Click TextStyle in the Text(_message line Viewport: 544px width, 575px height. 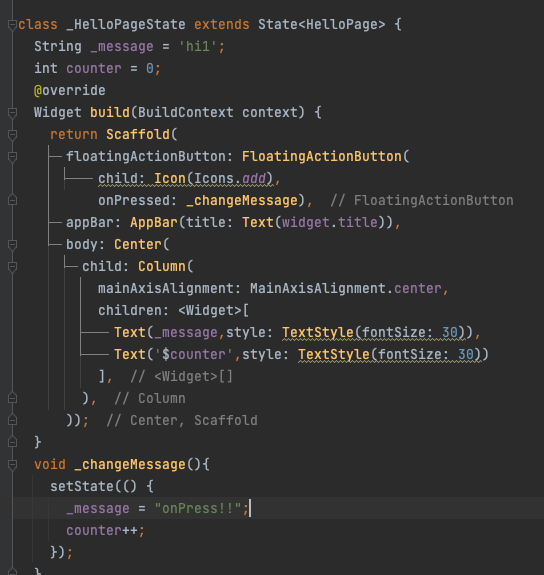(x=318, y=333)
